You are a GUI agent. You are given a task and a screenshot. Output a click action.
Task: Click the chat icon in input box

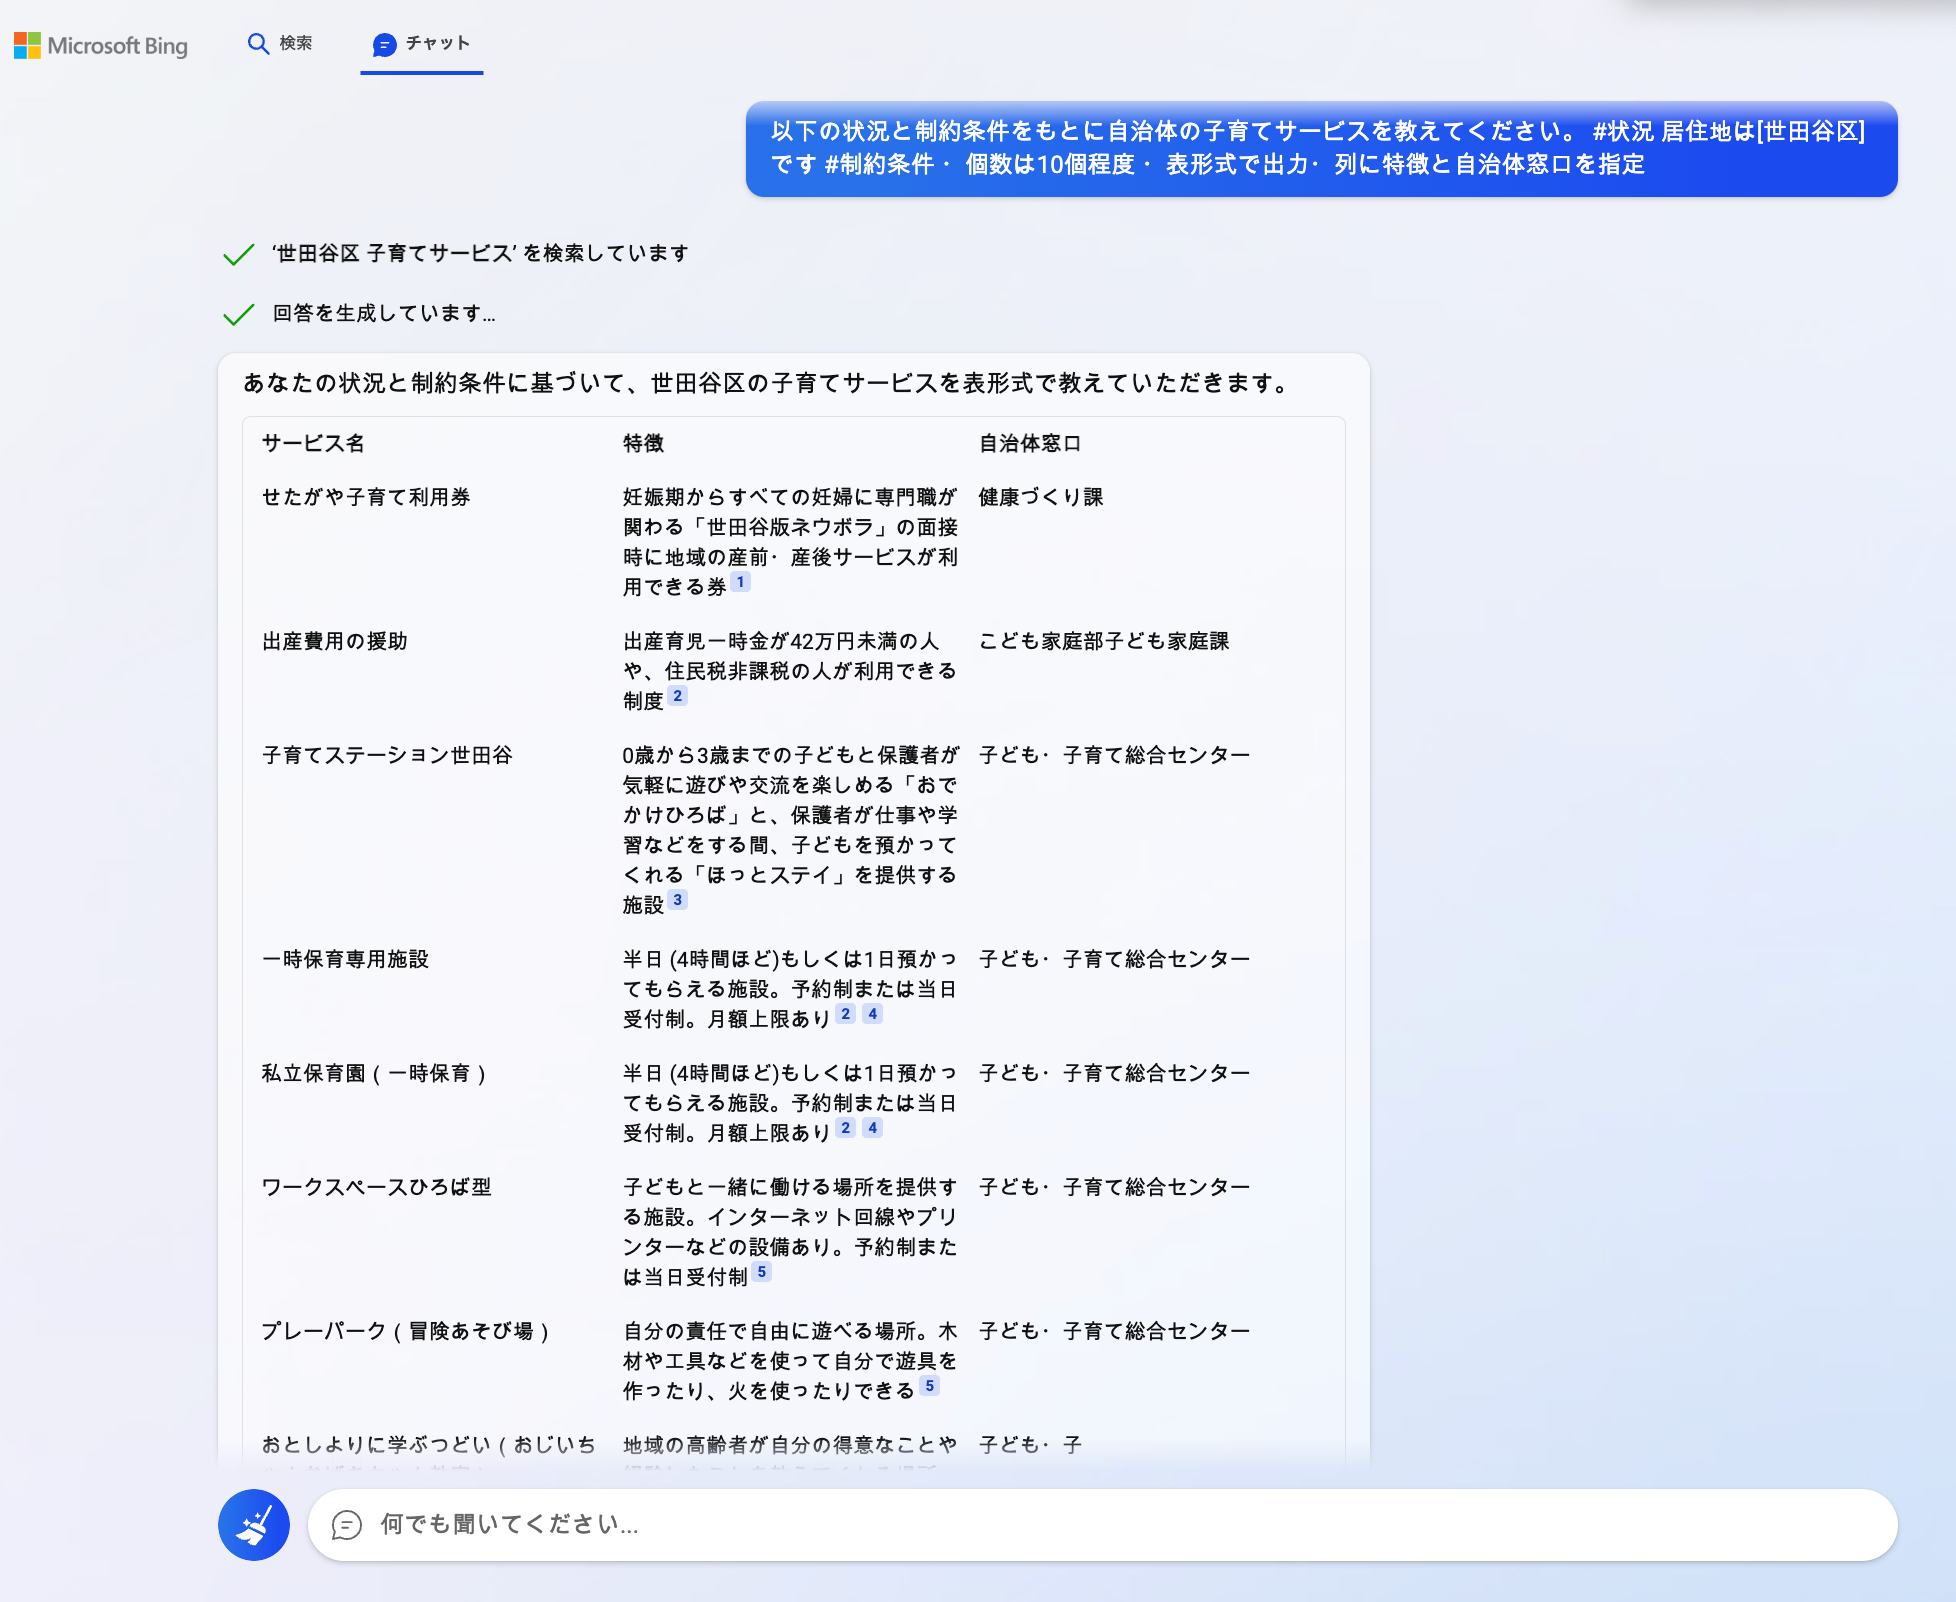[x=346, y=1525]
